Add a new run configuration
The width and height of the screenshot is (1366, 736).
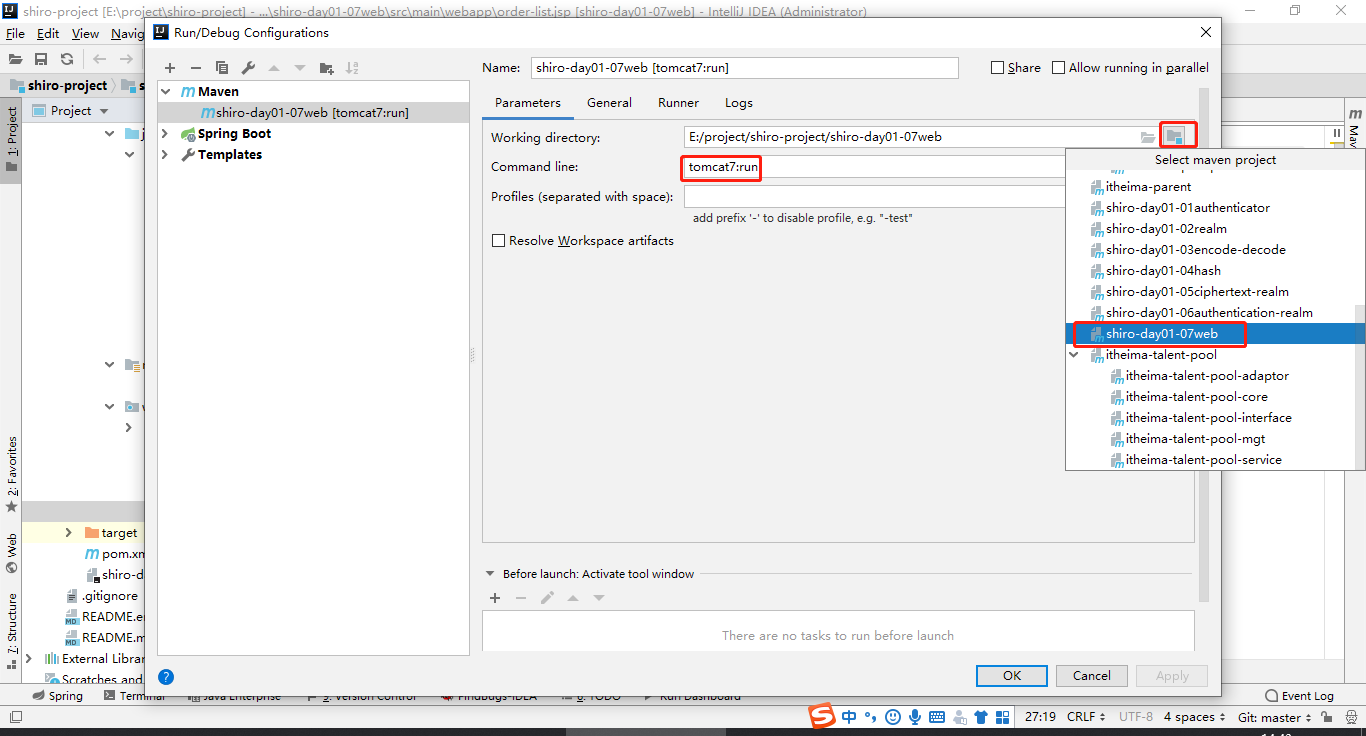click(170, 68)
